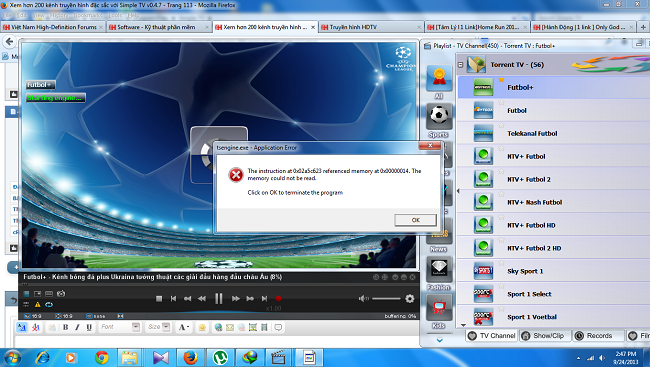Click the red record button
650x367 pixels.
(x=279, y=299)
